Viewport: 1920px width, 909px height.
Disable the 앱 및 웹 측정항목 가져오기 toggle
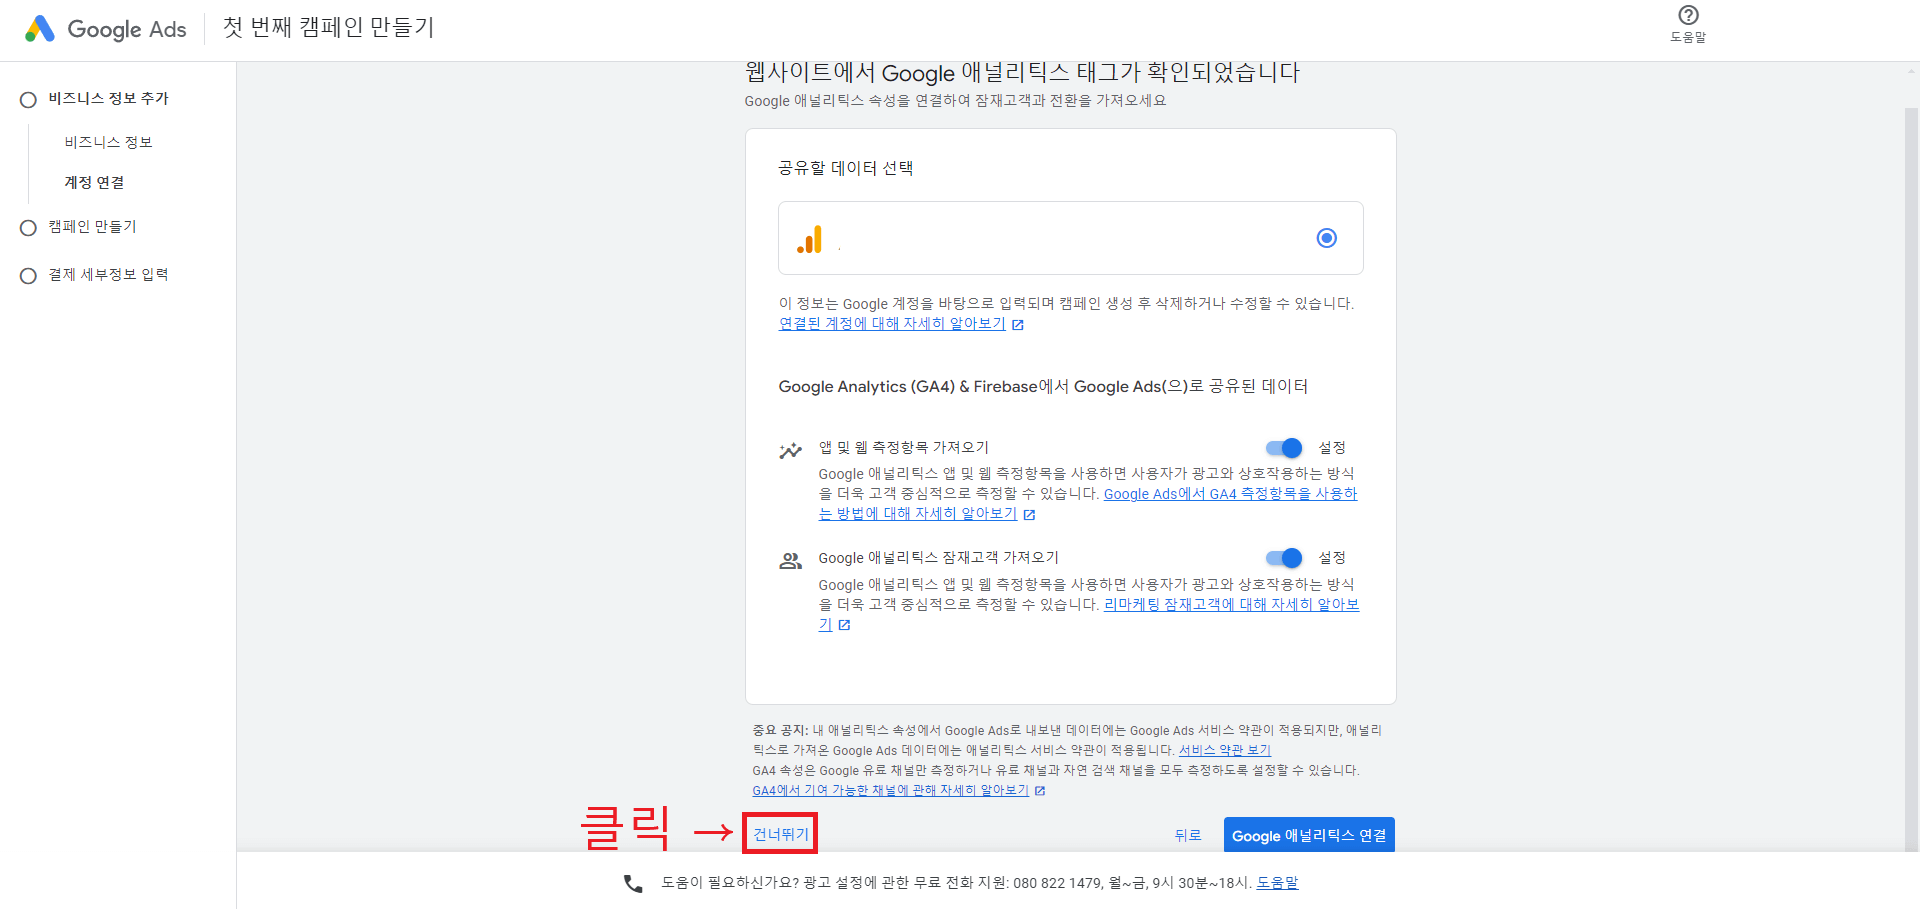click(1283, 448)
